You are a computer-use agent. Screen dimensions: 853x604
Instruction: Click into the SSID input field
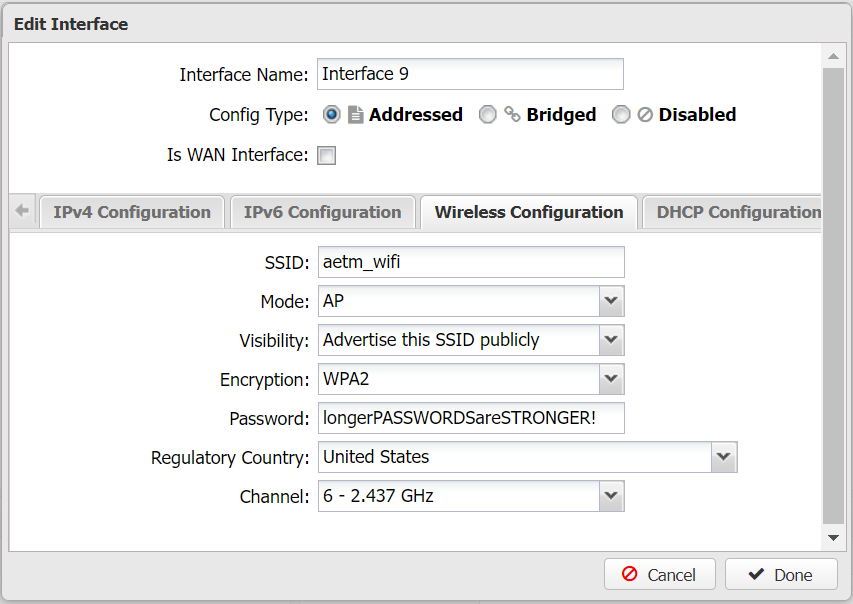coord(471,262)
